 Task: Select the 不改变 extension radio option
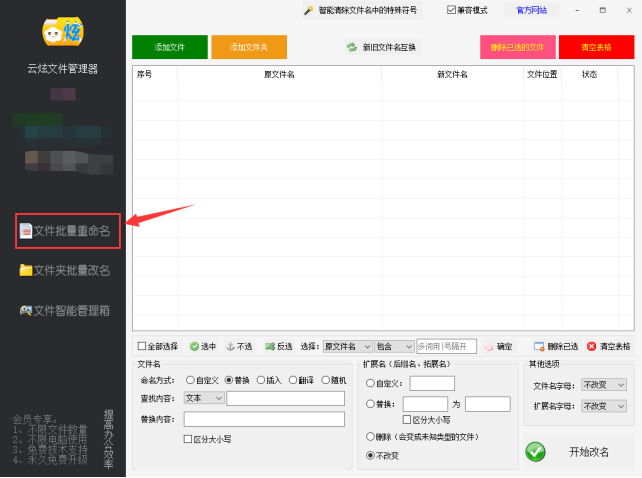pos(370,455)
